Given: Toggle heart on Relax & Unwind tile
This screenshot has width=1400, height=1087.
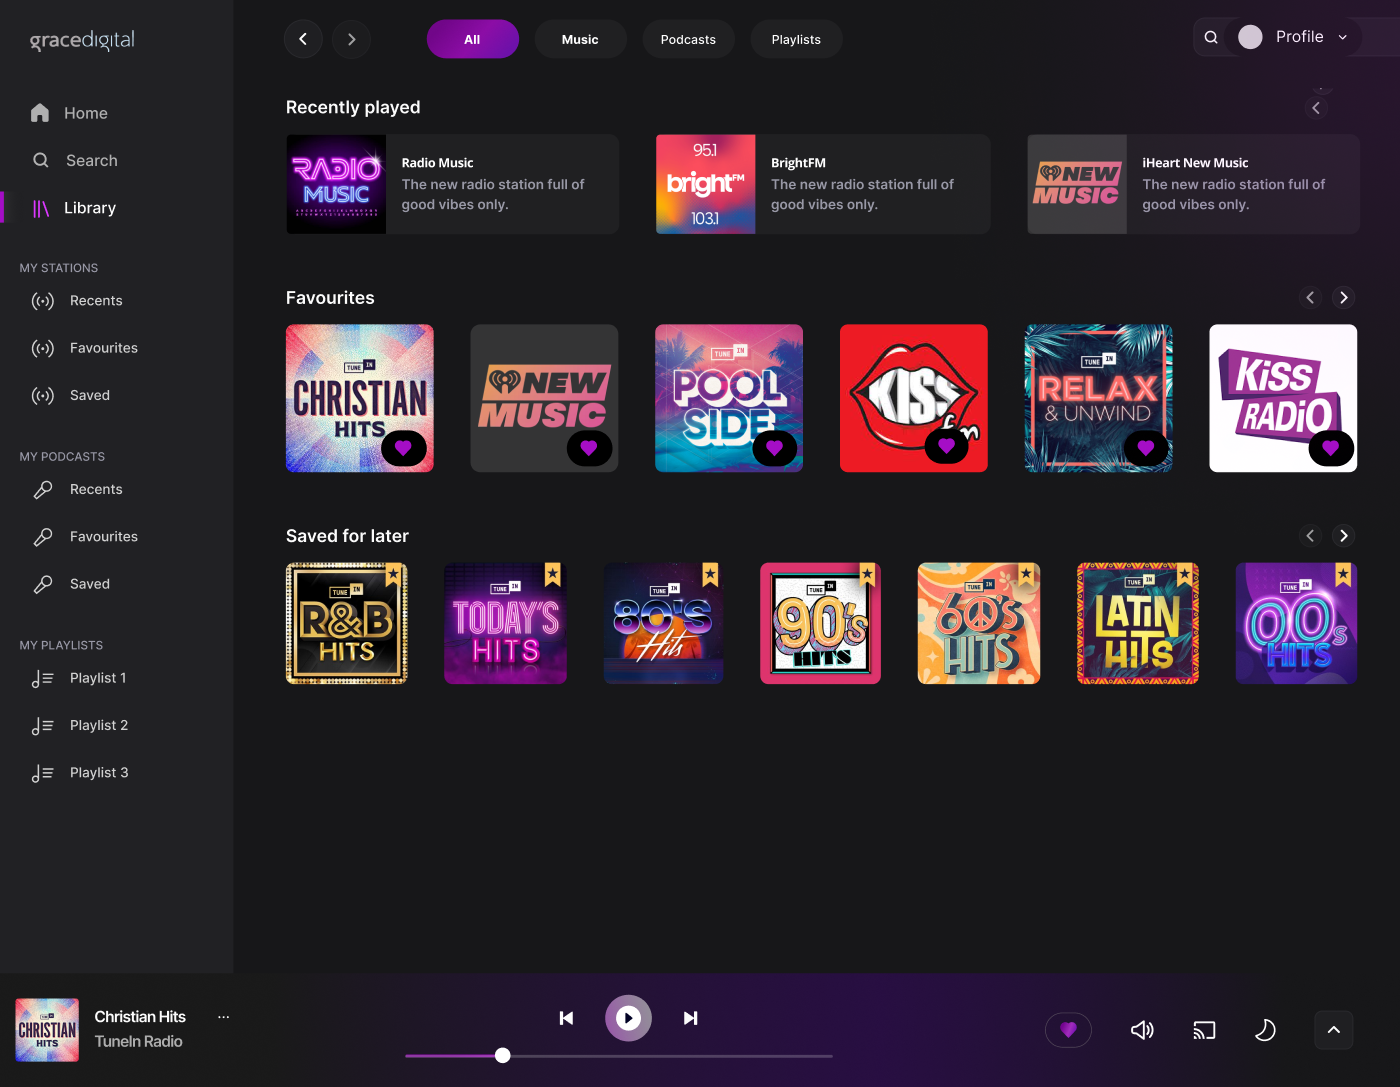Looking at the screenshot, I should coord(1146,448).
